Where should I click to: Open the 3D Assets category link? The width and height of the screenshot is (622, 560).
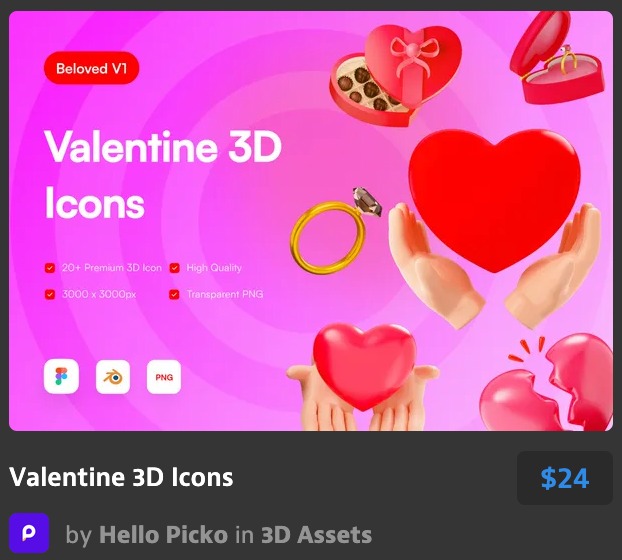point(317,534)
